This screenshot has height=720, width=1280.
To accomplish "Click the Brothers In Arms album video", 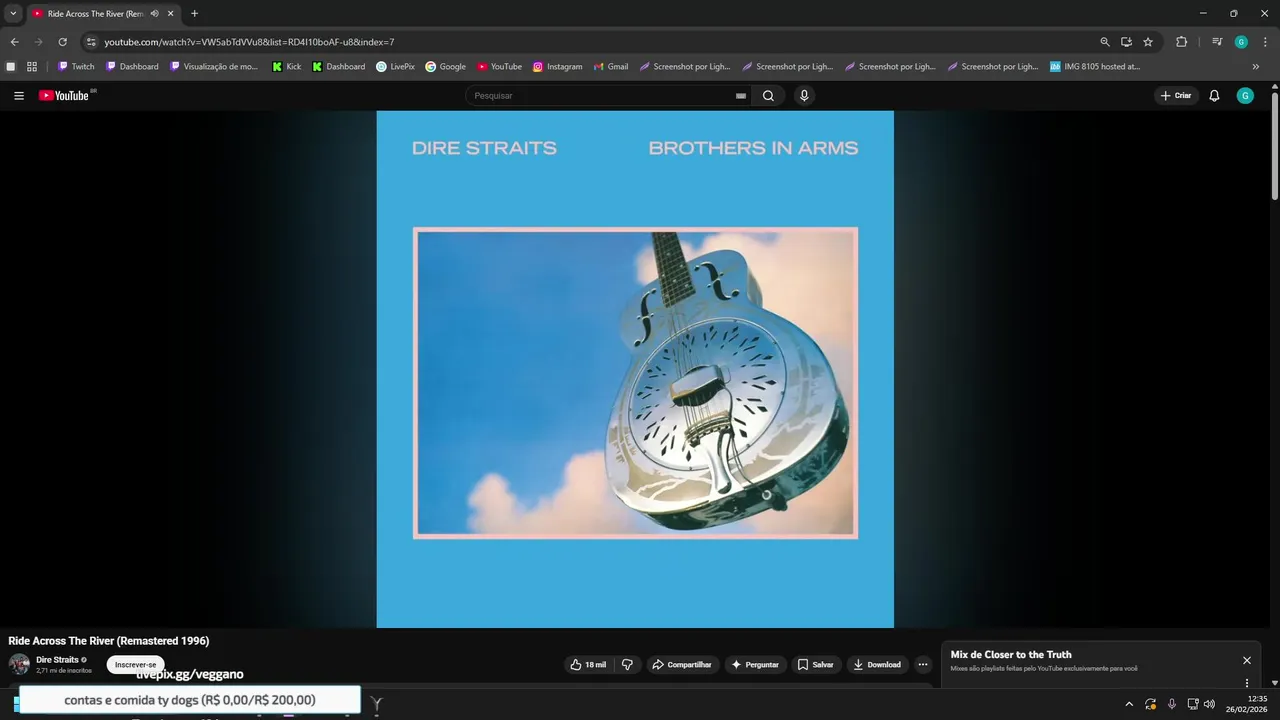I will click(635, 369).
